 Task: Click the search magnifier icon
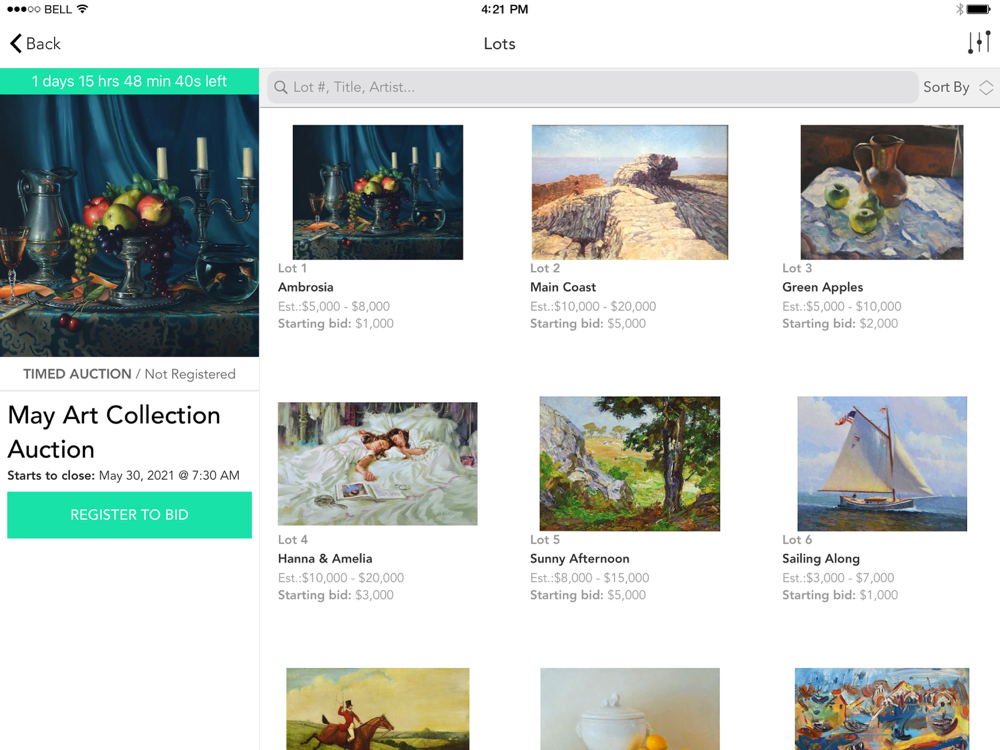click(281, 87)
